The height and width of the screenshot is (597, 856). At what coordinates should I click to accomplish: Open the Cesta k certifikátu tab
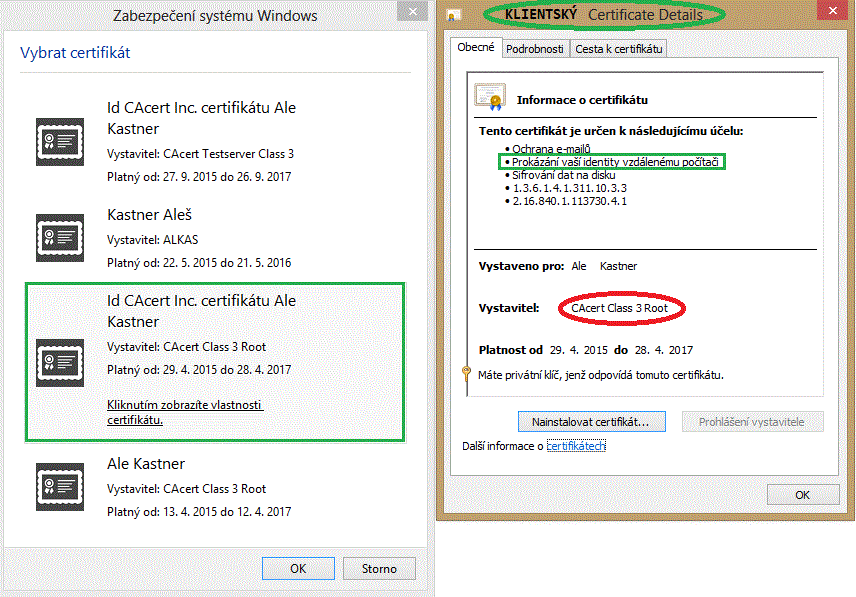pyautogui.click(x=618, y=48)
